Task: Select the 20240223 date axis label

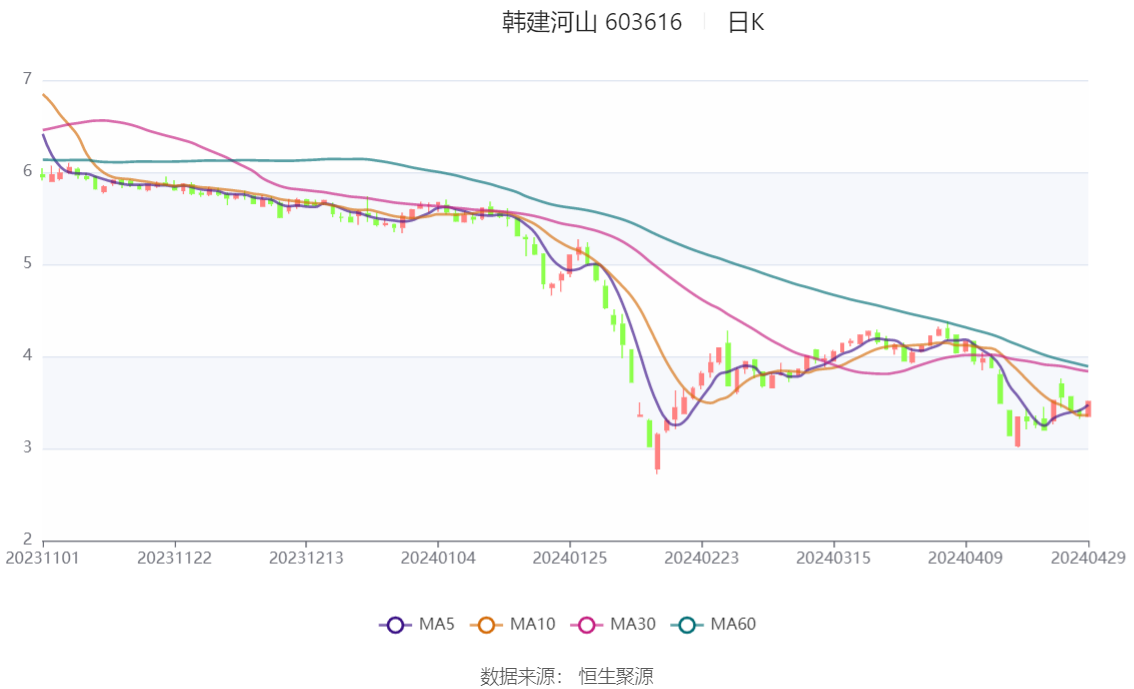Action: 702,558
